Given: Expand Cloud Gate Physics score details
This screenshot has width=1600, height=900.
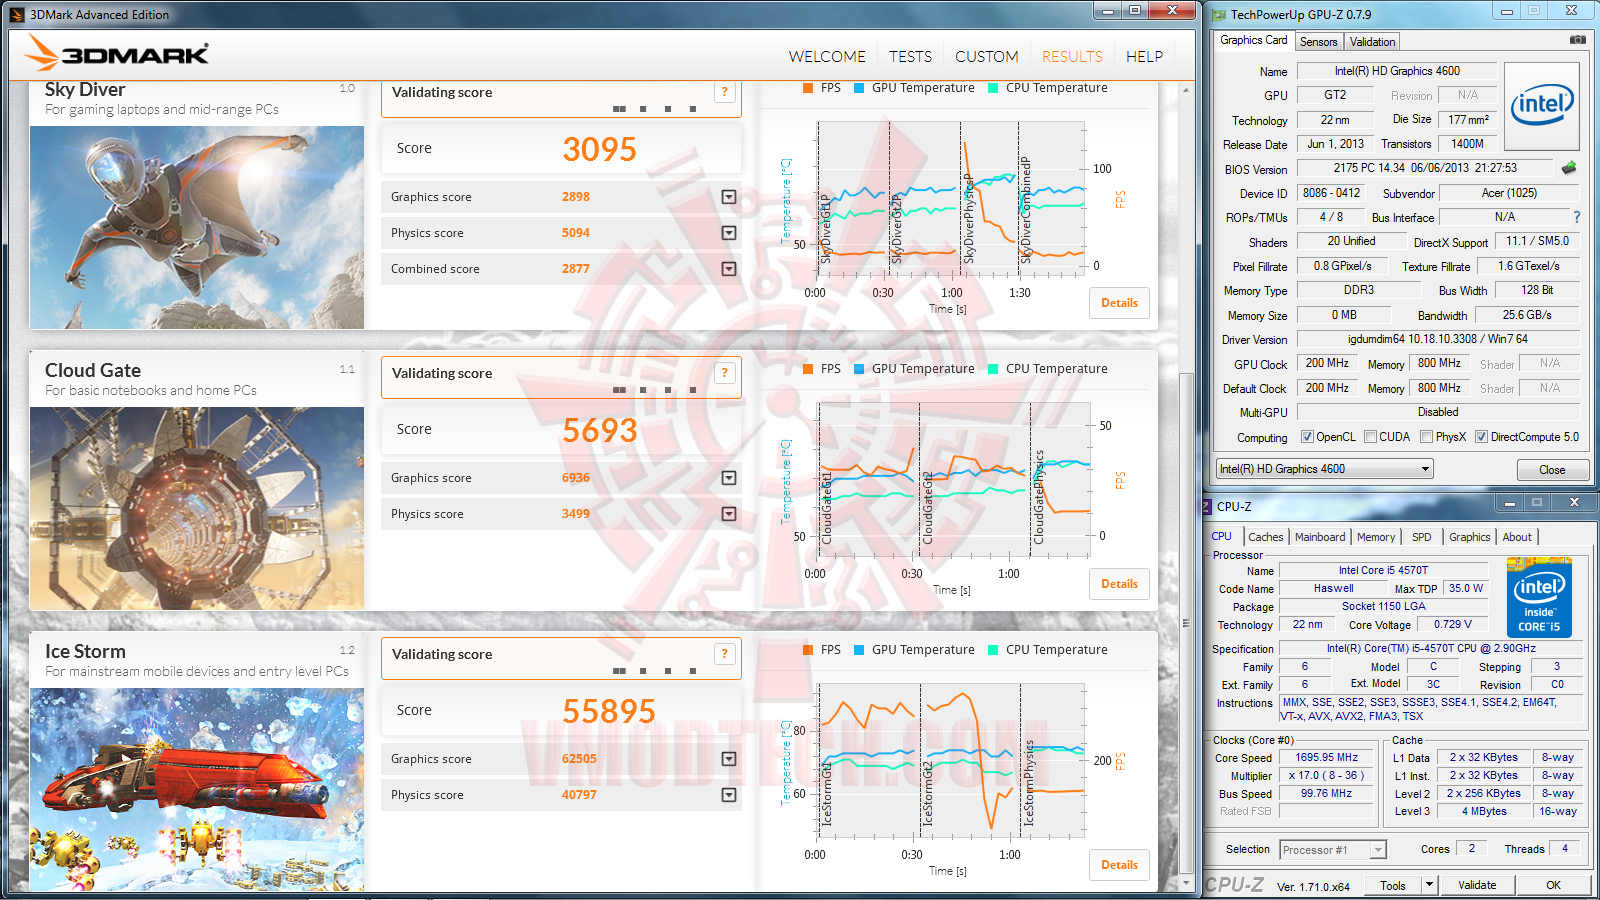Looking at the screenshot, I should pyautogui.click(x=729, y=514).
